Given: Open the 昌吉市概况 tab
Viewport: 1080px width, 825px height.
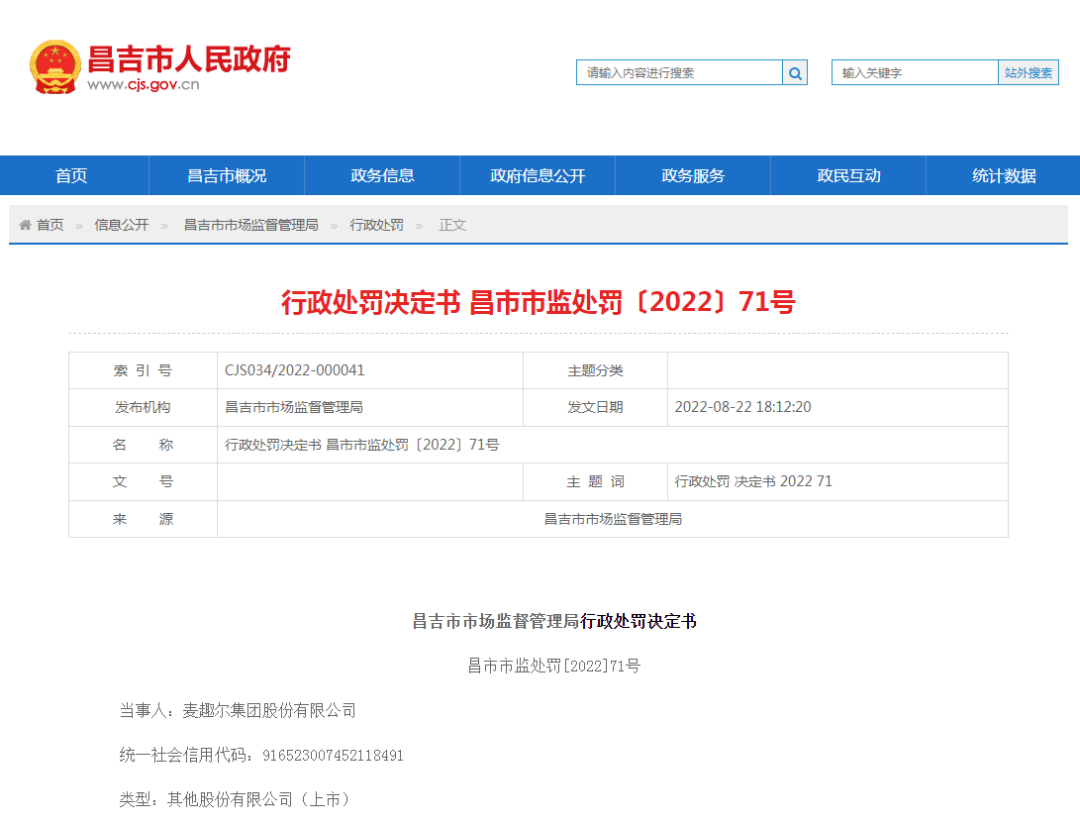Looking at the screenshot, I should click(x=226, y=175).
